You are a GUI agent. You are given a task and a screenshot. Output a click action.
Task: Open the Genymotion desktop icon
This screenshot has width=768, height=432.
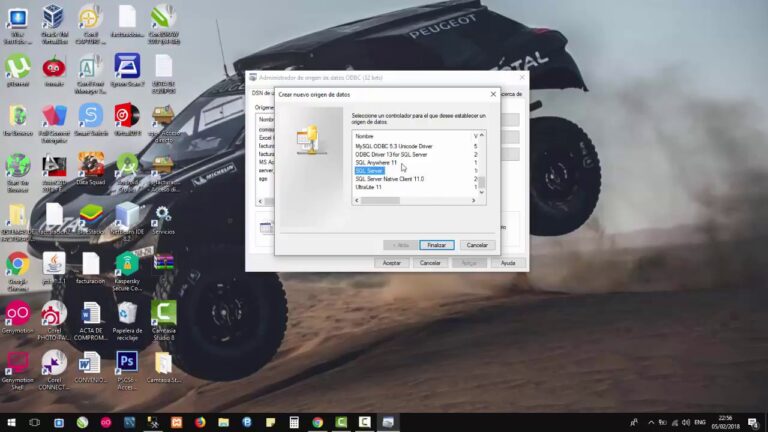tap(17, 315)
